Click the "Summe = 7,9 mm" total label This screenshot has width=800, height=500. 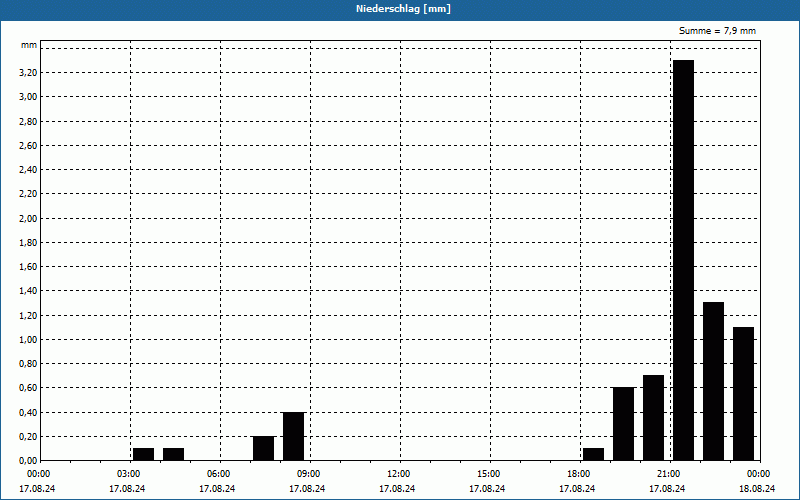(717, 31)
